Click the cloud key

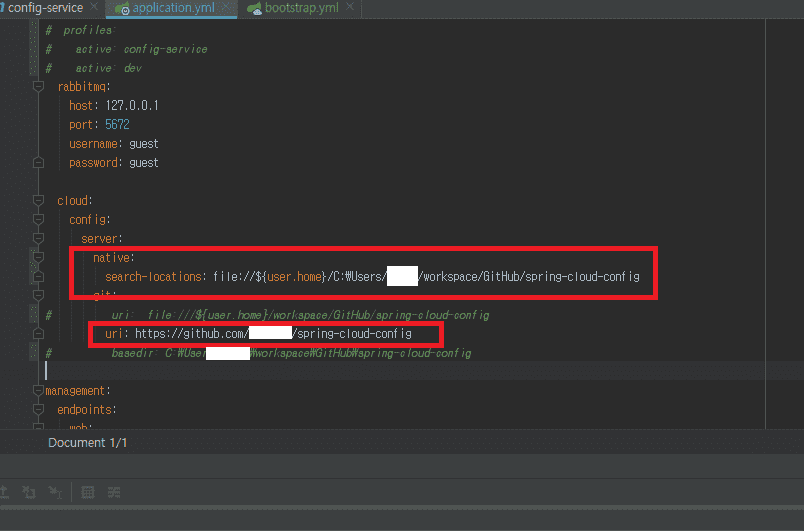click(72, 200)
